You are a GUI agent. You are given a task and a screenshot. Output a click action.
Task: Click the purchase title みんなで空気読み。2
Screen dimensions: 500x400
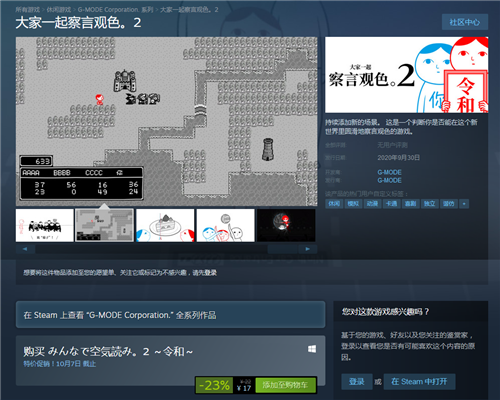pyautogui.click(x=108, y=351)
